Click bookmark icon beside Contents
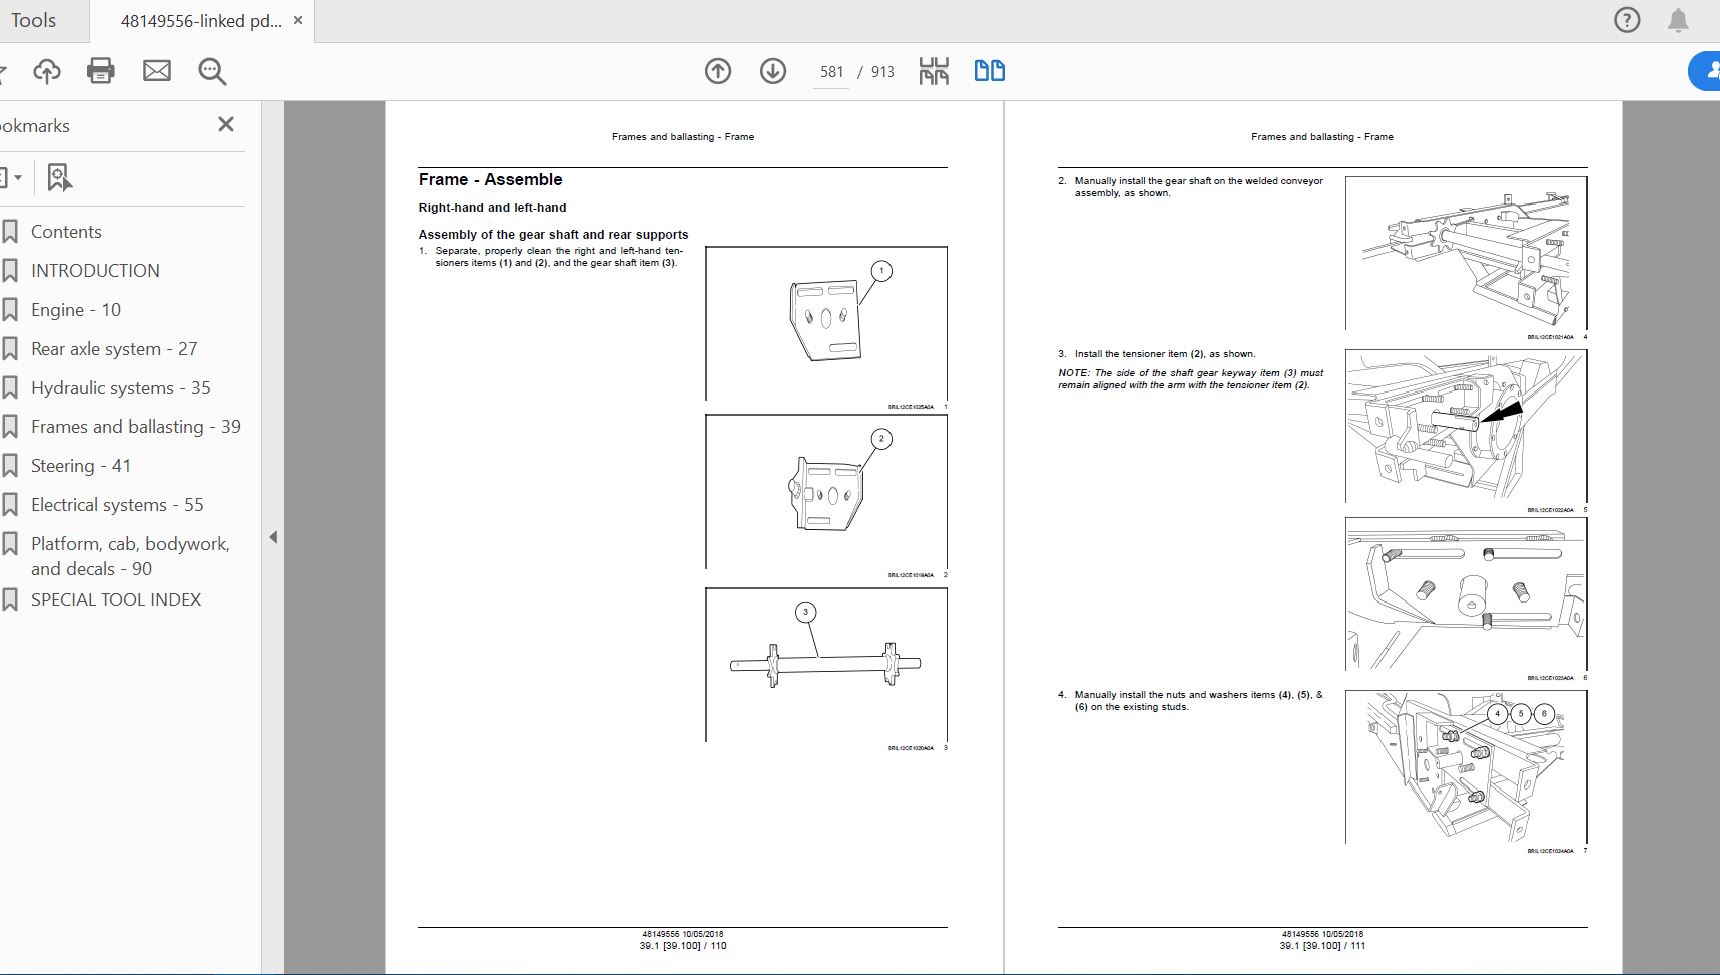The width and height of the screenshot is (1720, 975). tap(10, 232)
